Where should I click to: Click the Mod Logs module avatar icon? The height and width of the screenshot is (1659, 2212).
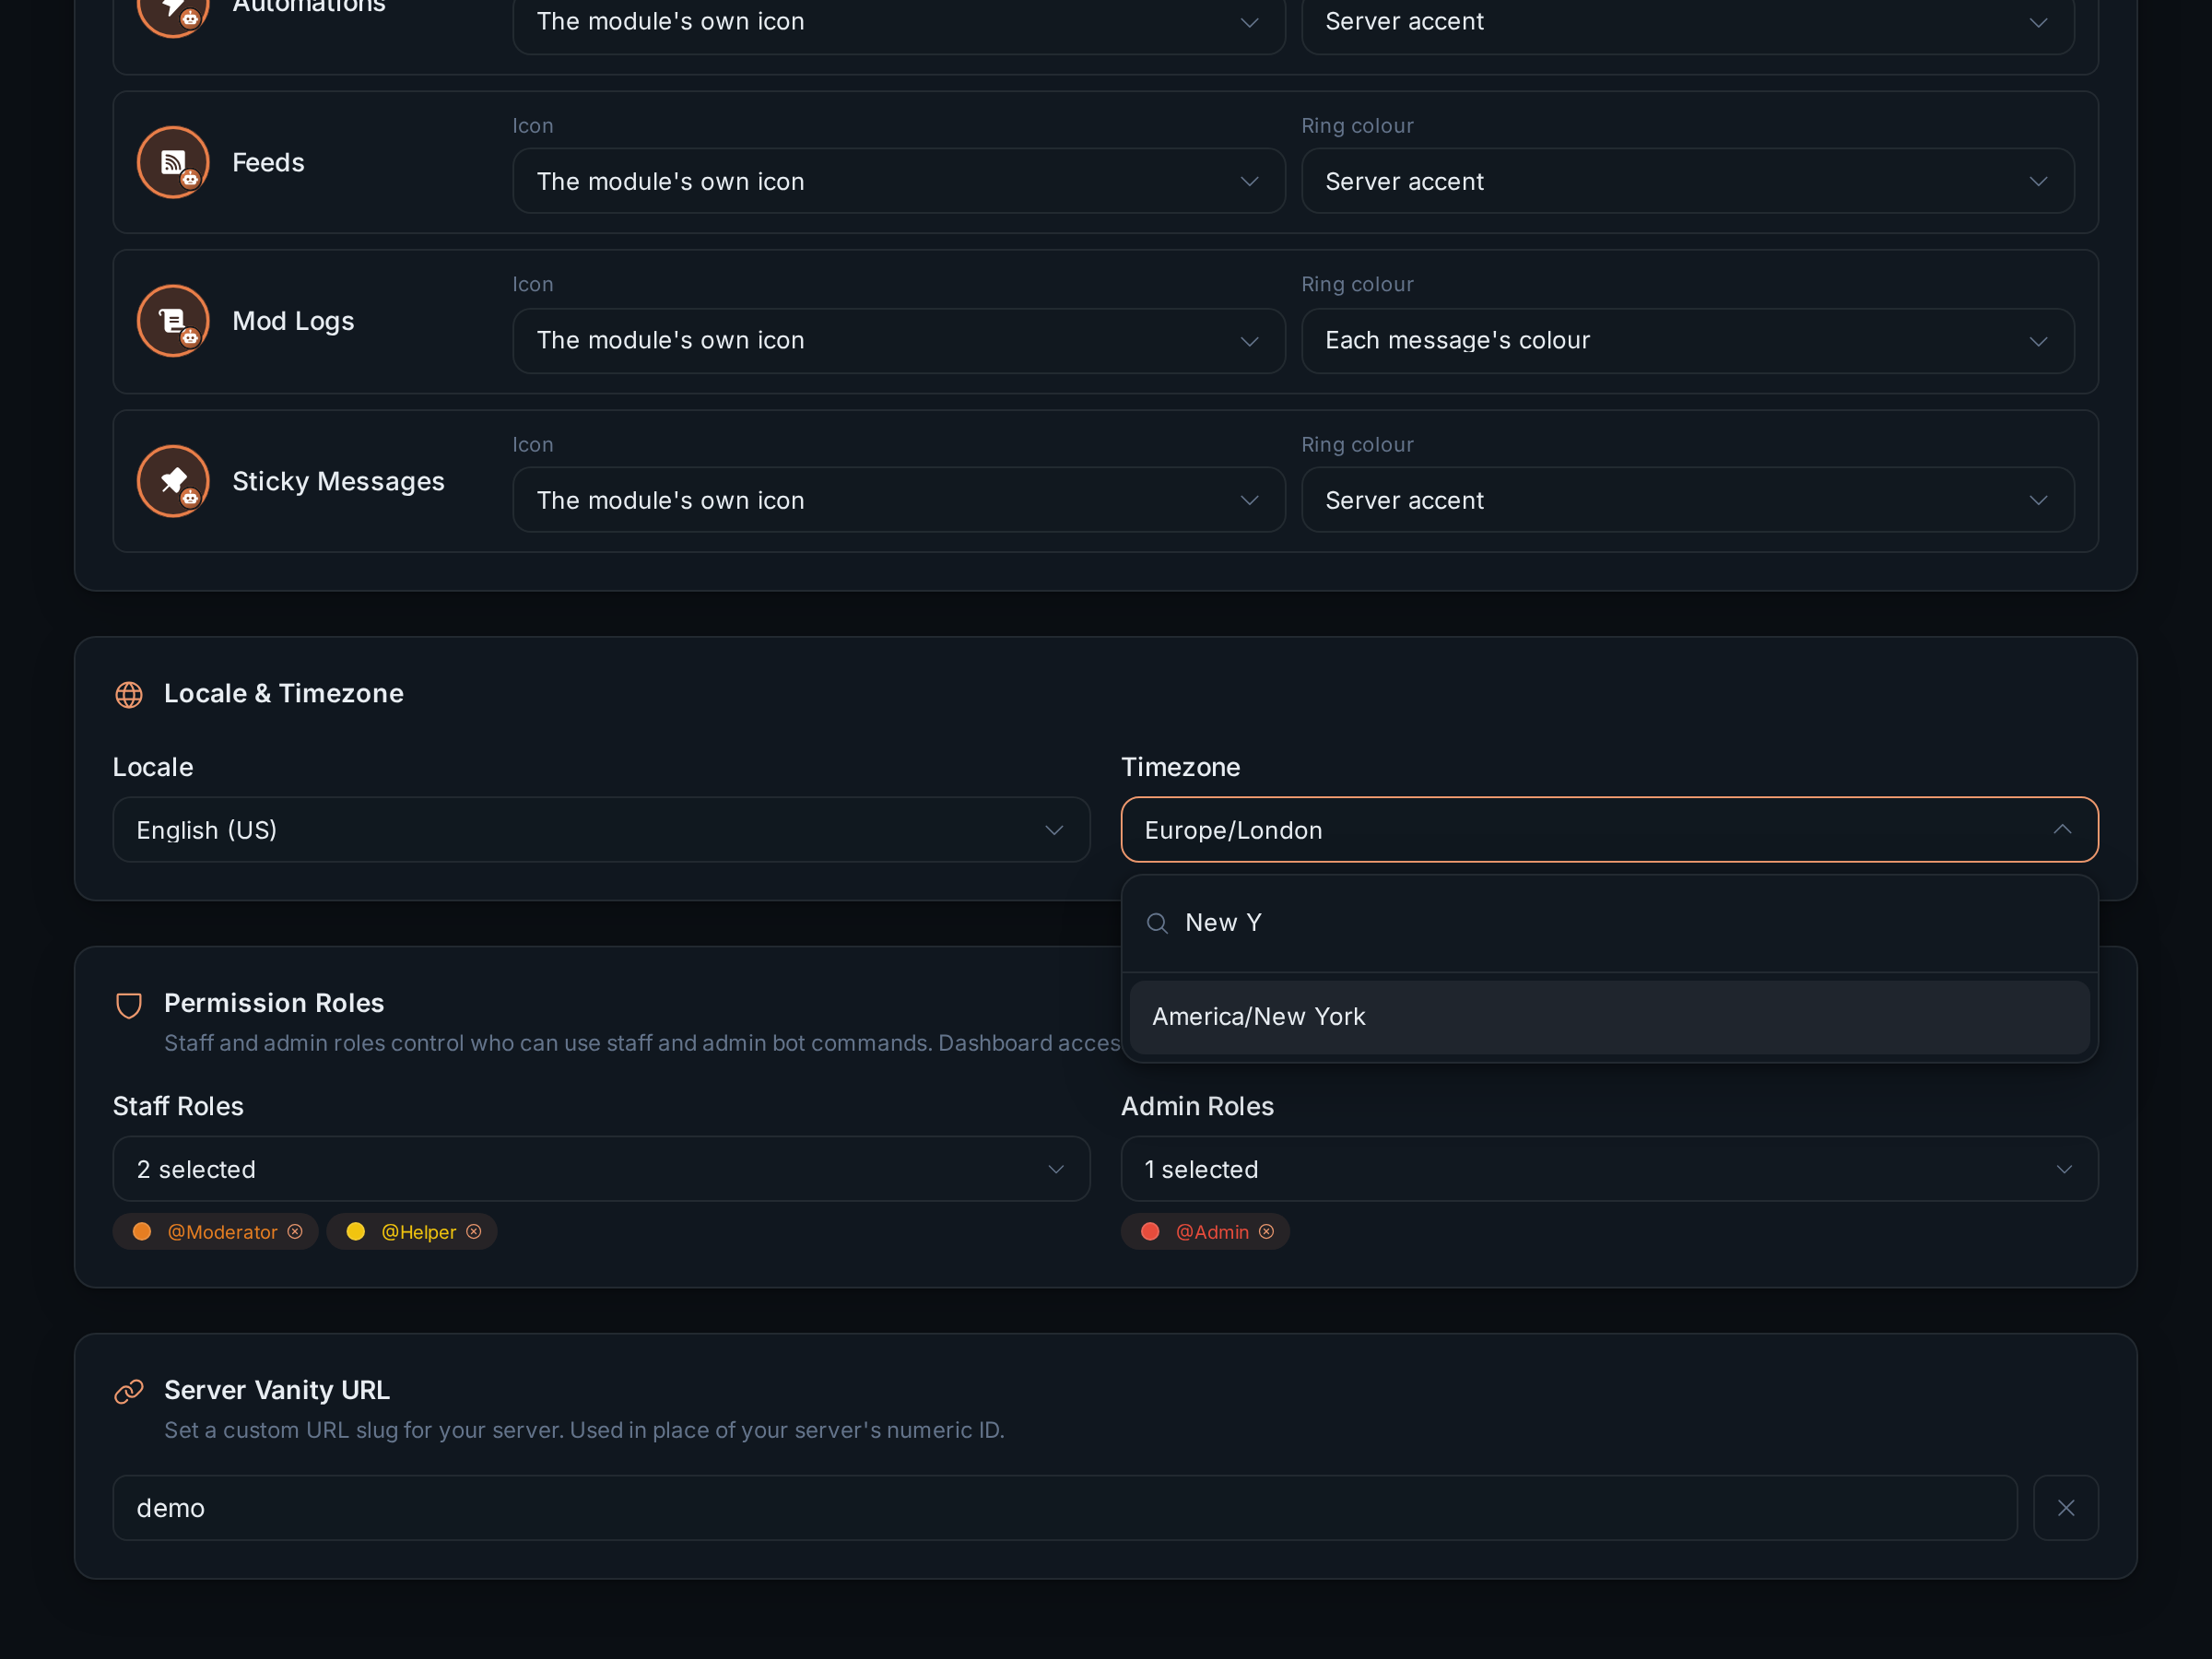coord(173,321)
